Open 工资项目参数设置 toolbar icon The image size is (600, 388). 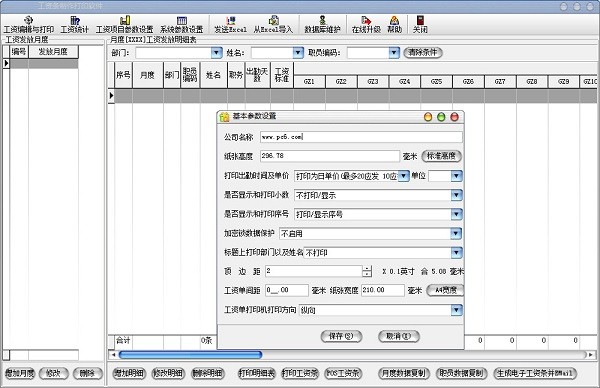(124, 24)
